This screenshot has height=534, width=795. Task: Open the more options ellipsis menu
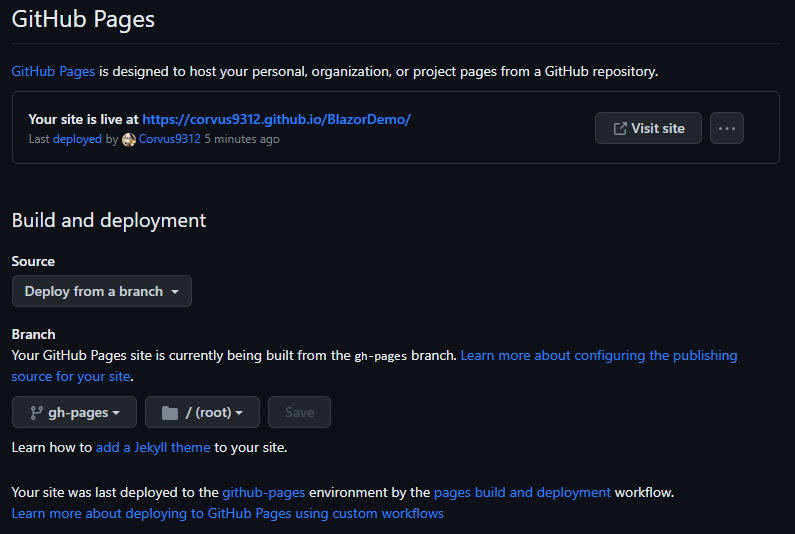pos(727,128)
